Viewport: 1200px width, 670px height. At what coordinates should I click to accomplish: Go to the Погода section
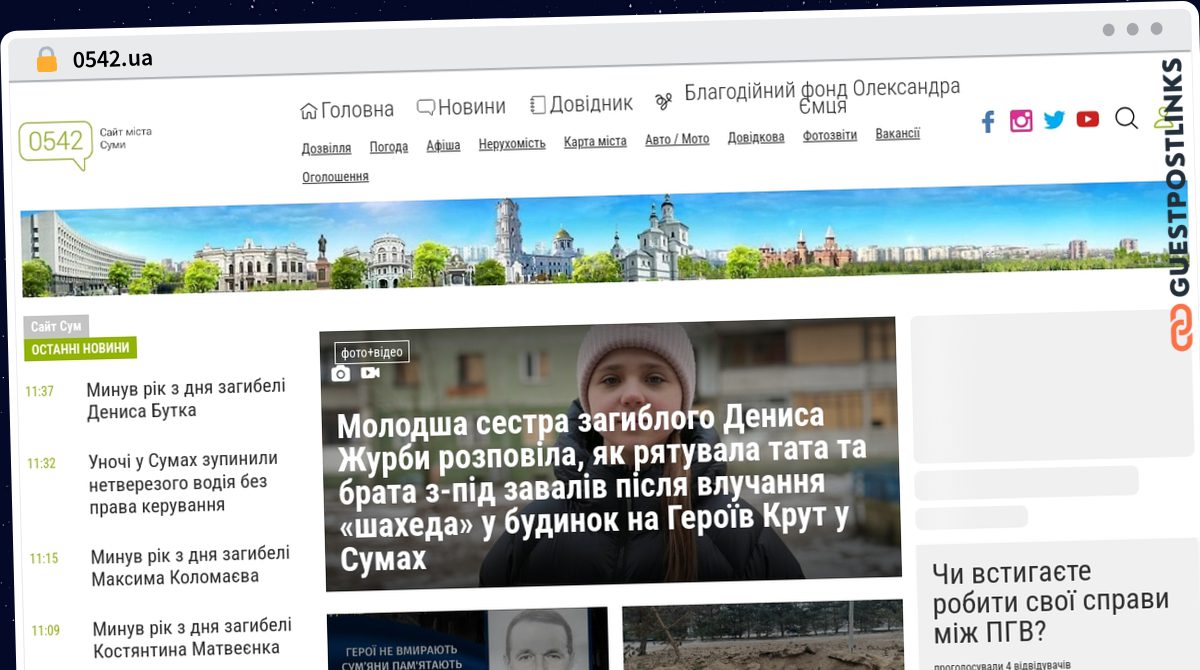(389, 147)
